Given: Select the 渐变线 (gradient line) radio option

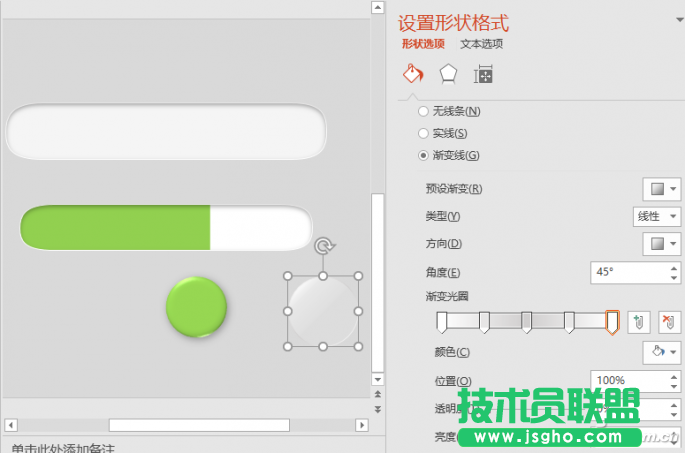Looking at the screenshot, I should (424, 155).
